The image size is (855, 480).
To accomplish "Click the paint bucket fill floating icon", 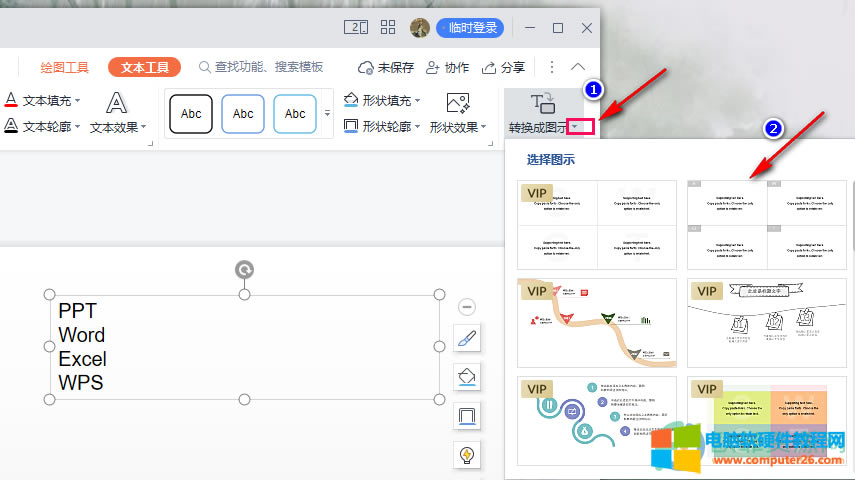I will click(x=467, y=377).
